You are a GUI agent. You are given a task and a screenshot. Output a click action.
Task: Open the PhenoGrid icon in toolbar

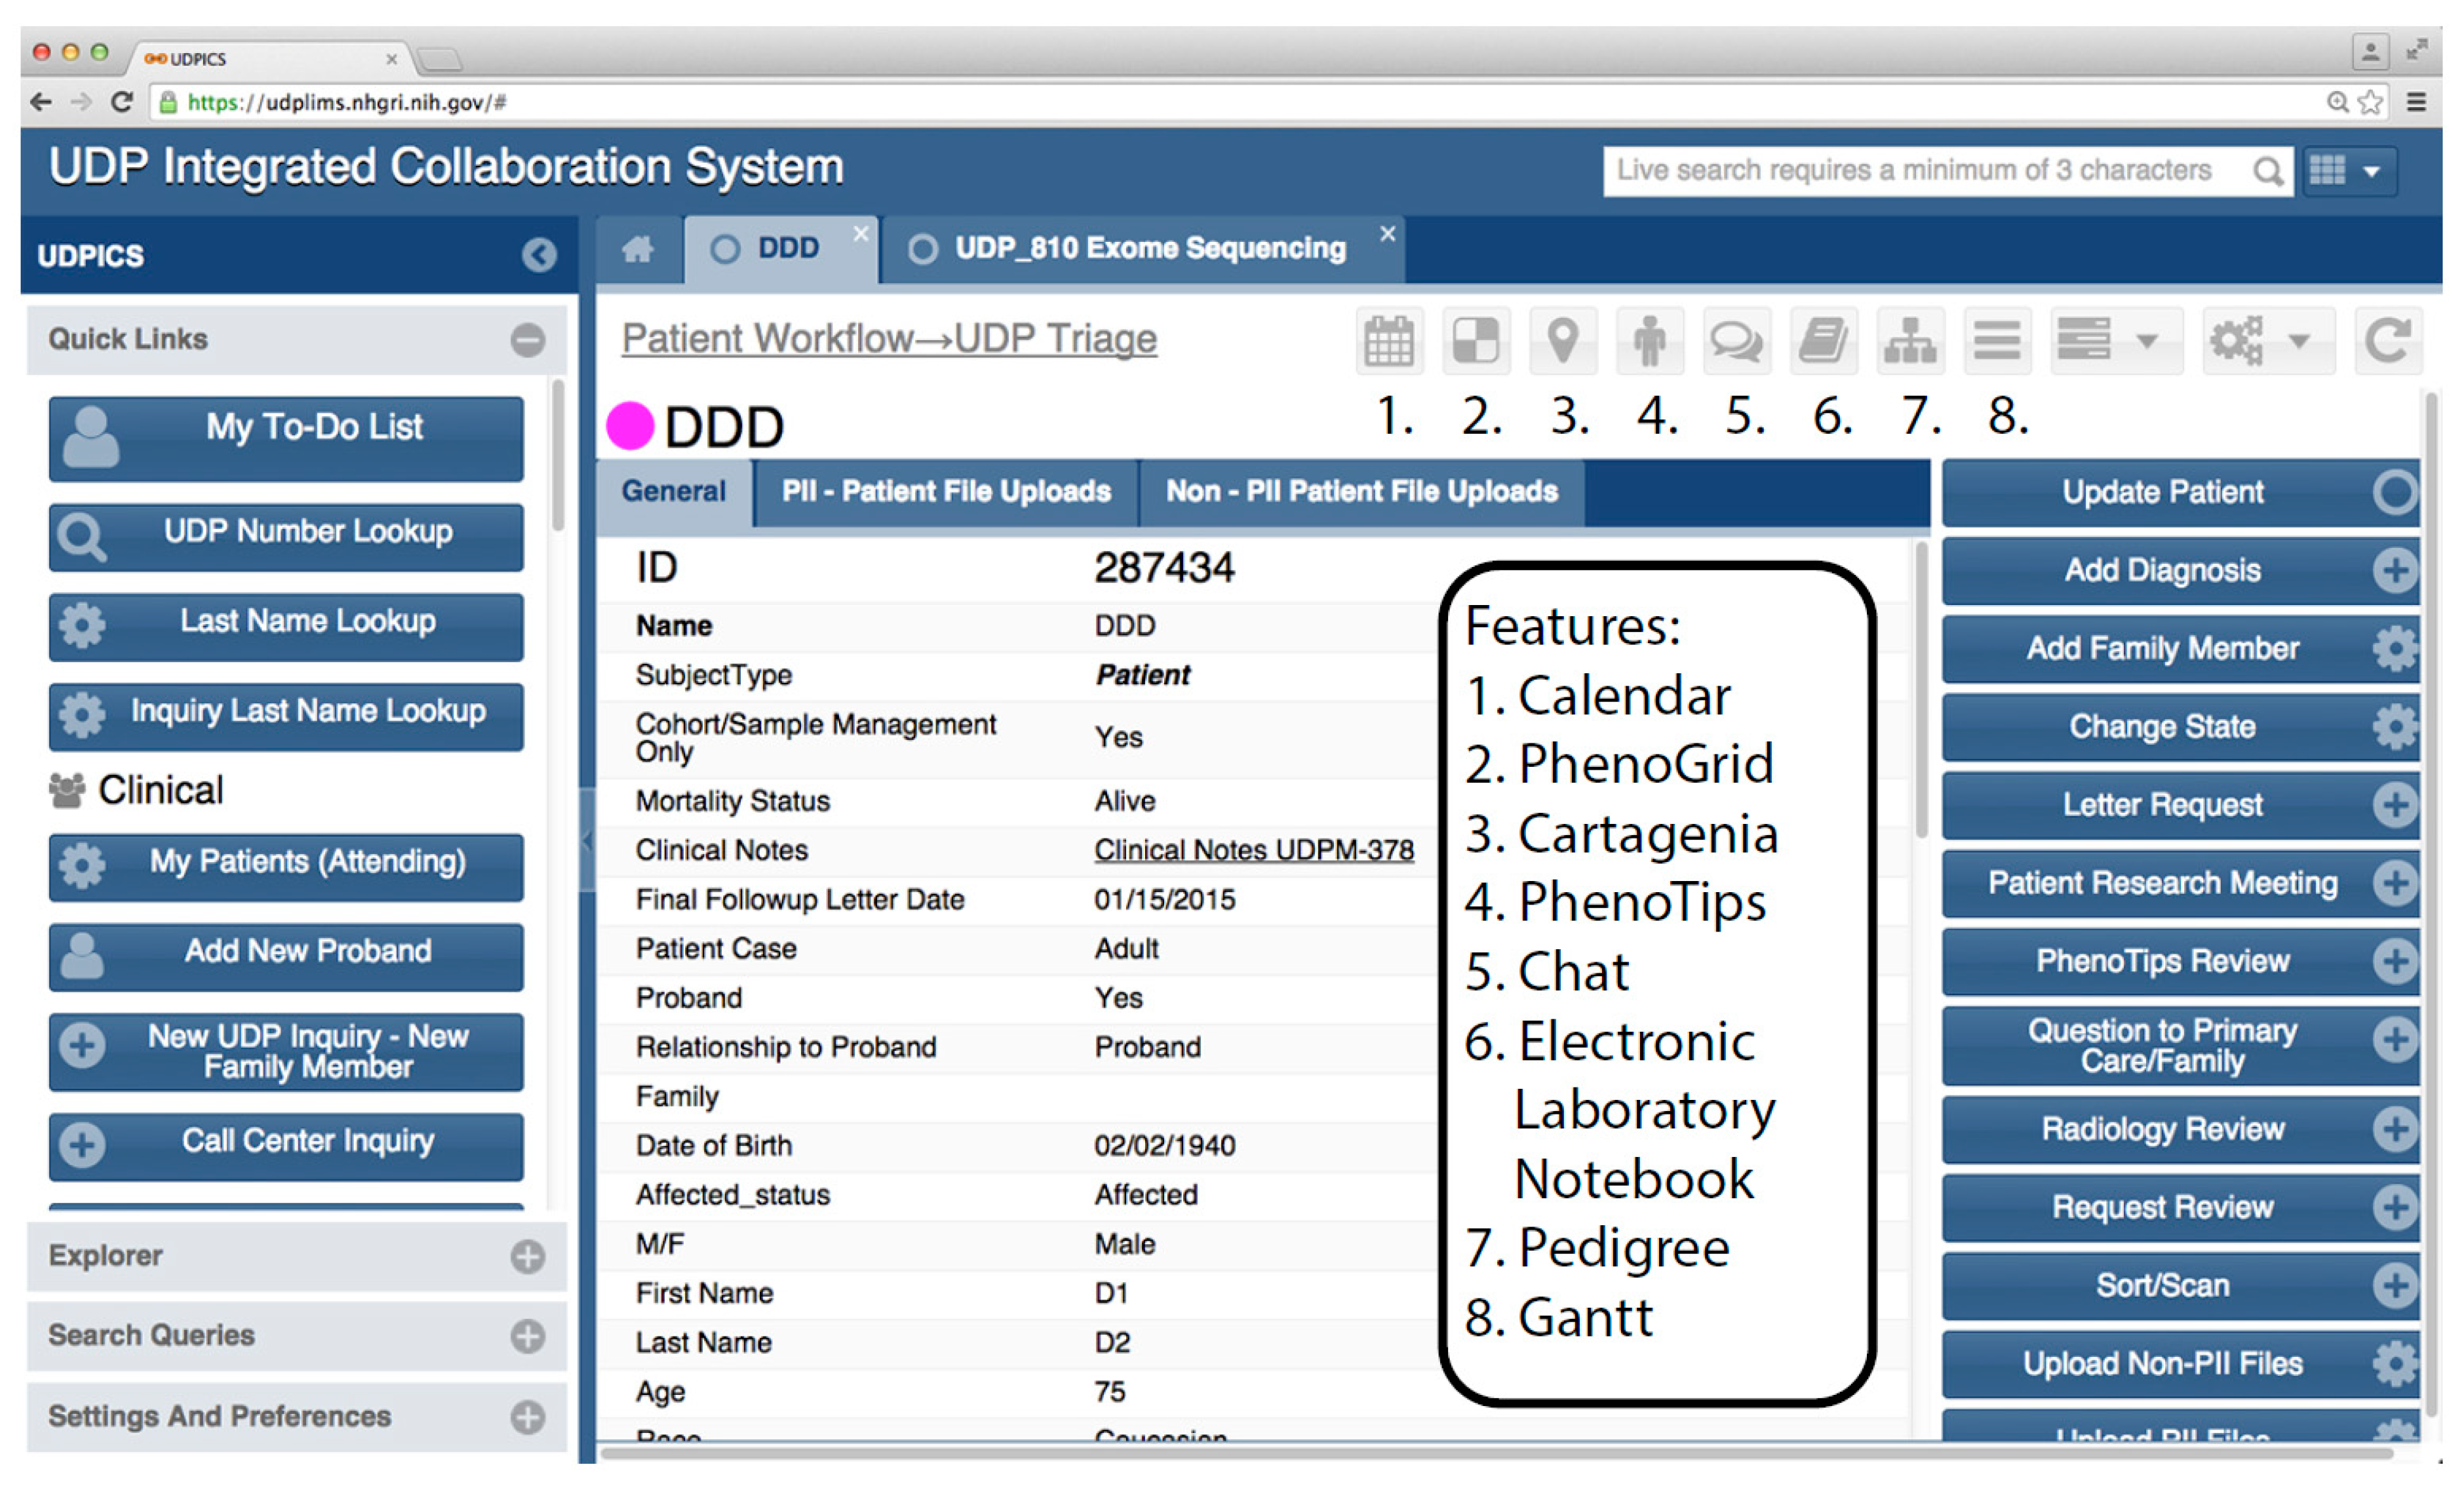[1475, 341]
